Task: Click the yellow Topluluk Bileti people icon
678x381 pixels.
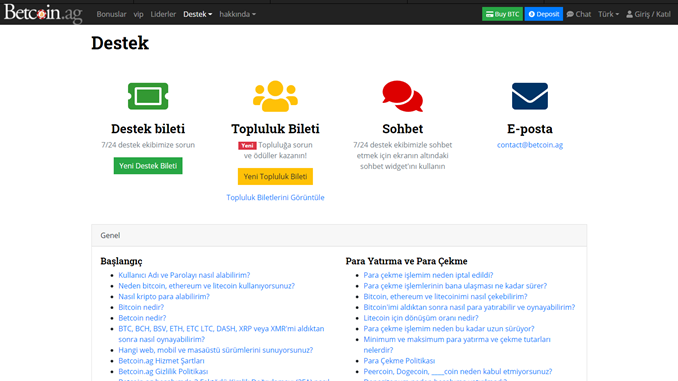Action: 275,96
